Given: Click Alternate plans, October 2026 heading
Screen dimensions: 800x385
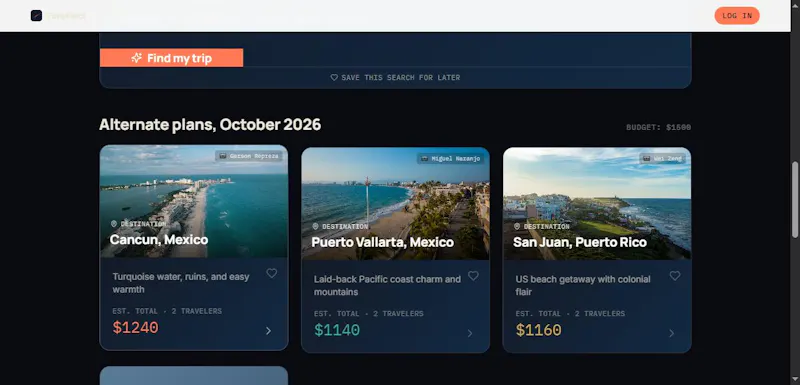Looking at the screenshot, I should point(210,125).
